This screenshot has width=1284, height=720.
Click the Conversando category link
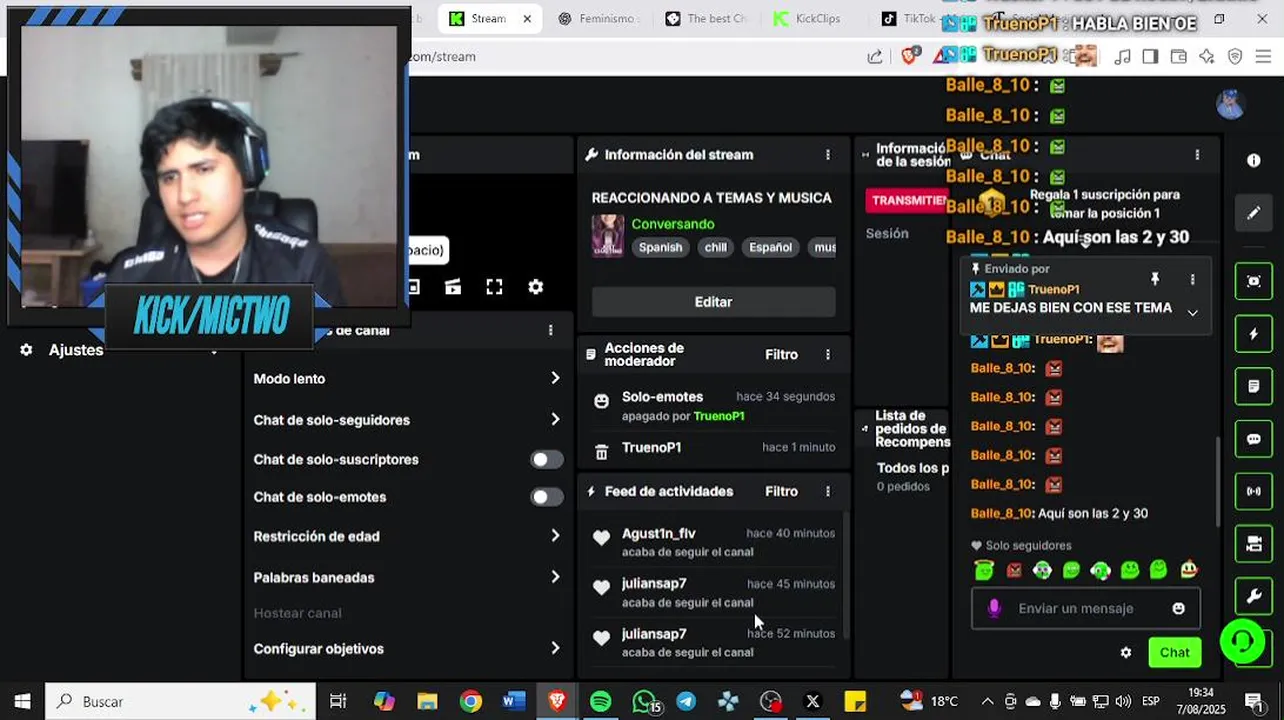click(672, 224)
